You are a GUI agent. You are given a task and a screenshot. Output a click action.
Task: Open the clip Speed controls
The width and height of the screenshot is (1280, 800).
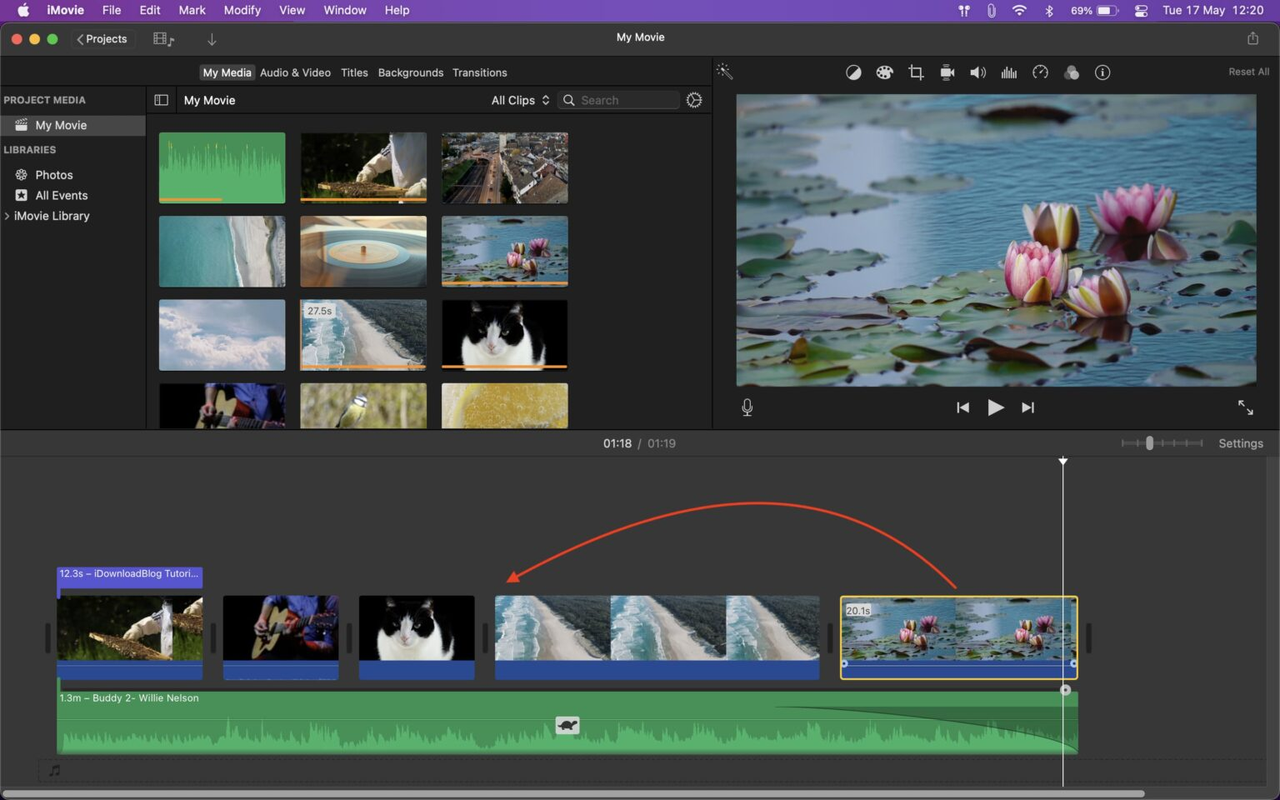tap(1040, 72)
